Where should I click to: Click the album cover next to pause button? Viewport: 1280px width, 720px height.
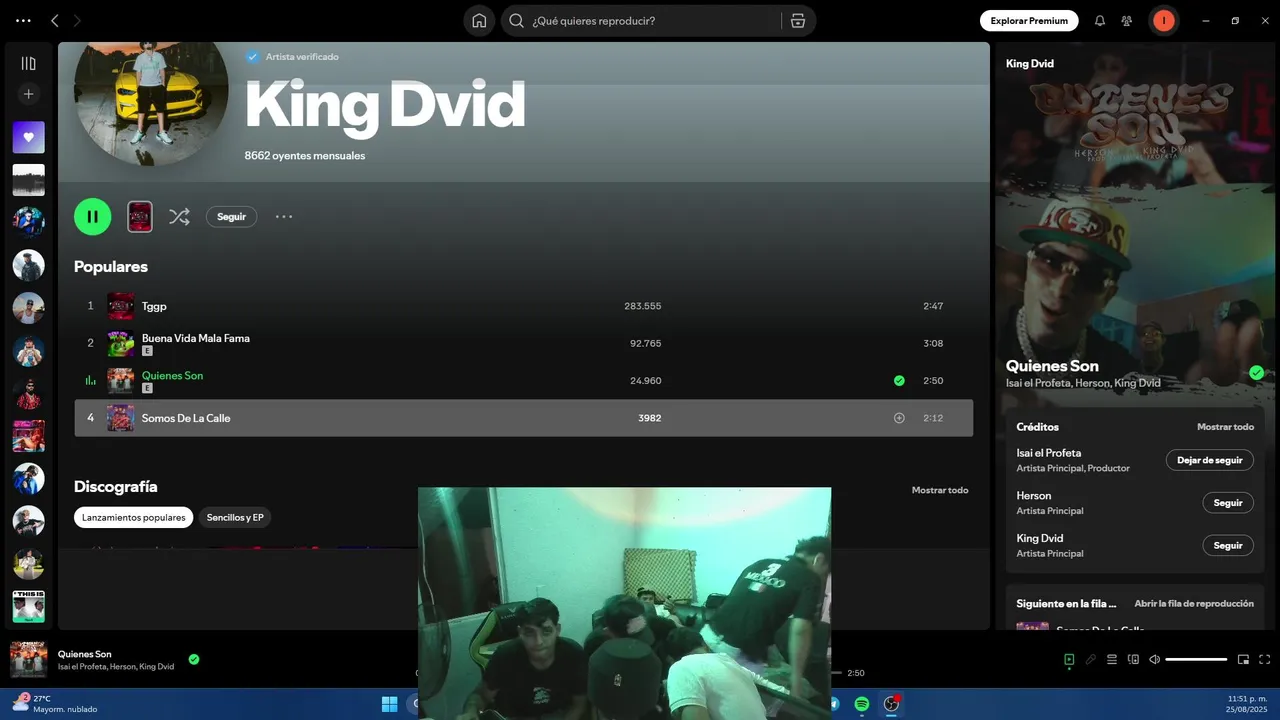coord(140,216)
